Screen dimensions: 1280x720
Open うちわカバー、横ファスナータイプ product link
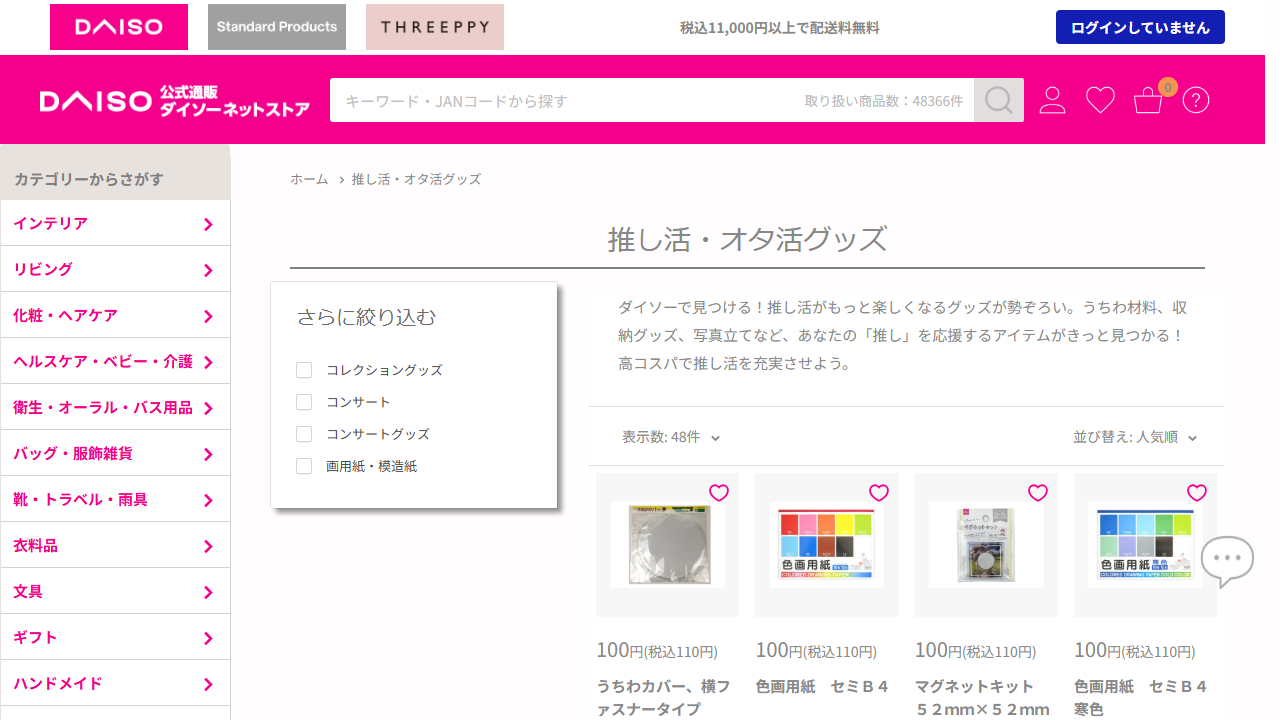pos(663,698)
